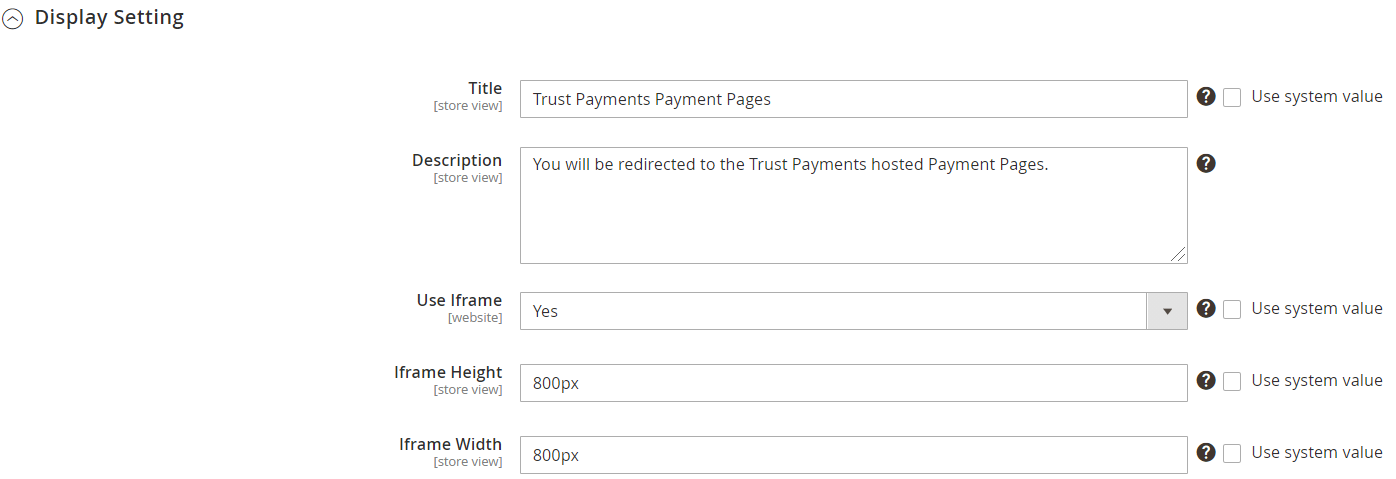Select the Iframe Height input field
This screenshot has width=1396, height=479.
point(853,383)
